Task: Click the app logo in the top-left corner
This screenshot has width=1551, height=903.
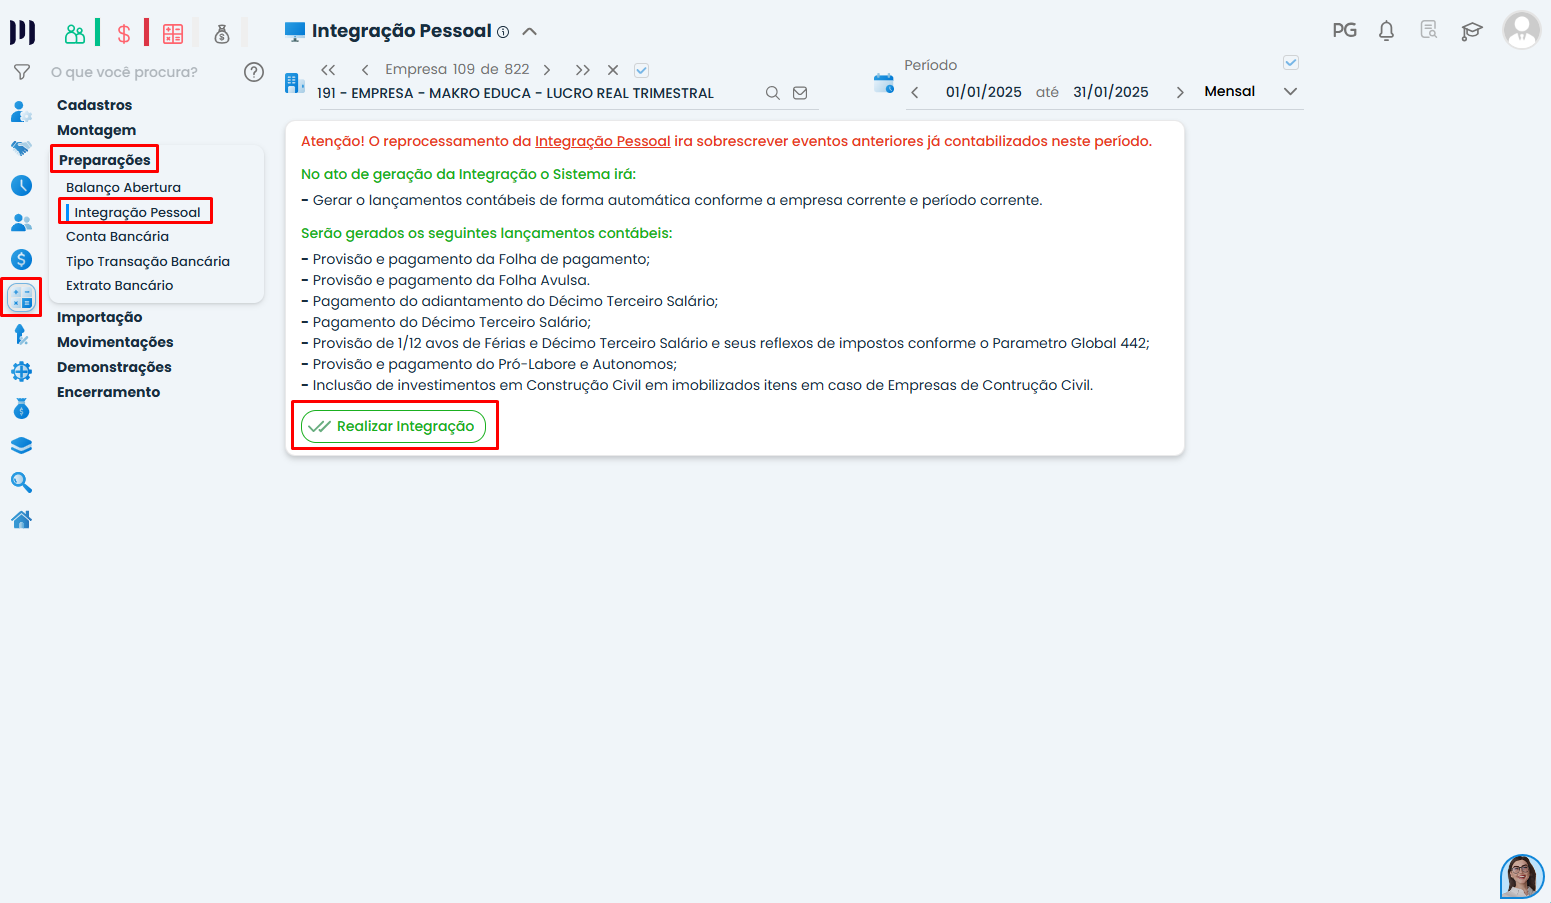Action: click(x=22, y=32)
